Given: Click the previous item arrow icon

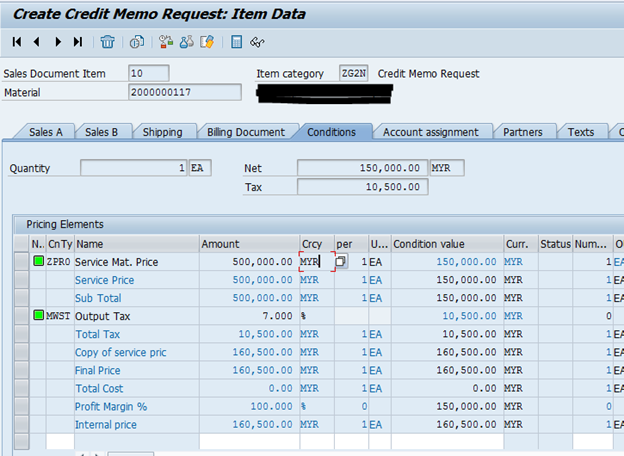Looking at the screenshot, I should click(37, 42).
